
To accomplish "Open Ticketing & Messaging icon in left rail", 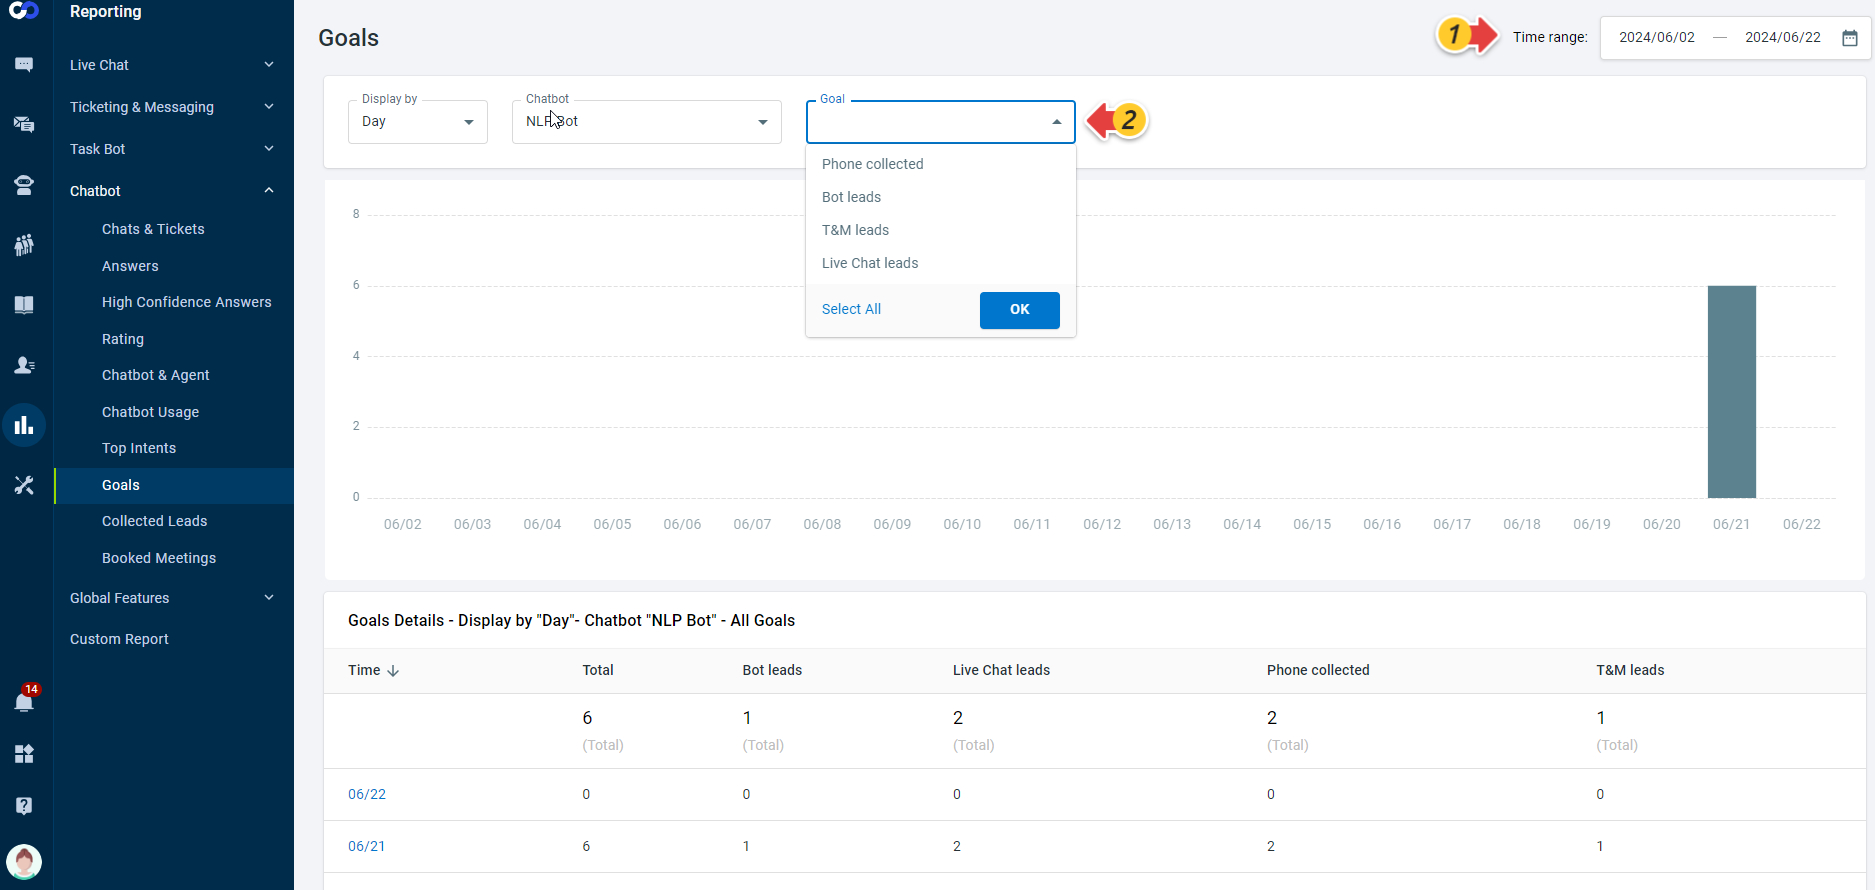I will (24, 124).
